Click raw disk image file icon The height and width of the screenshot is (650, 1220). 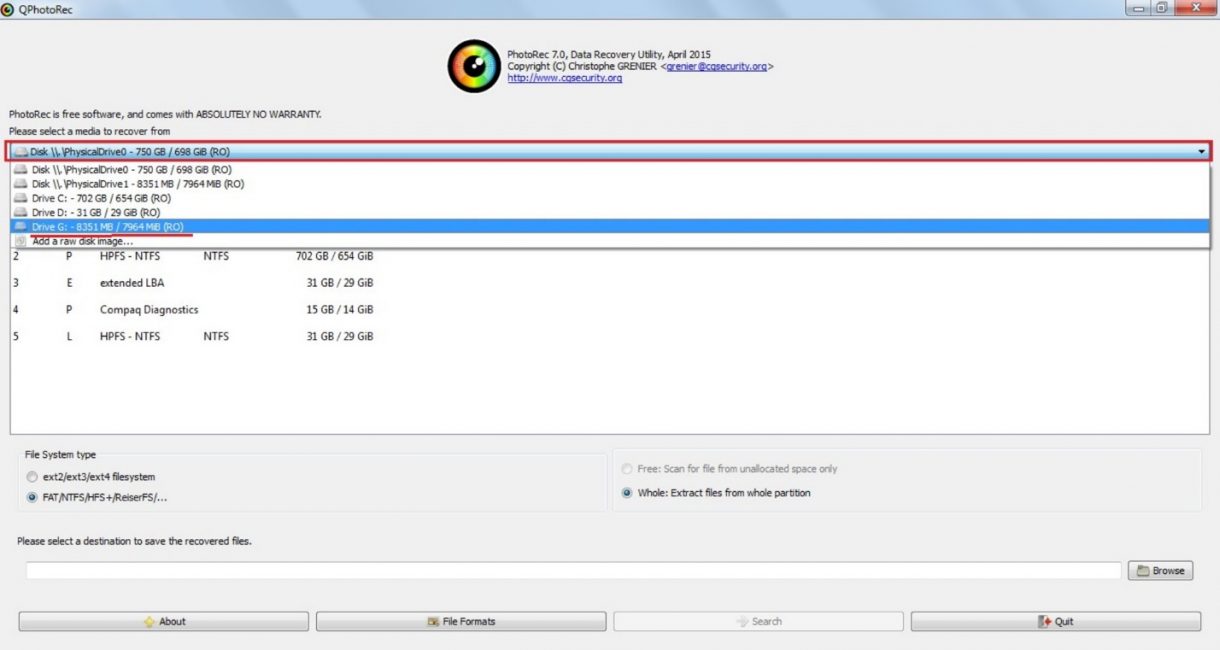point(21,241)
